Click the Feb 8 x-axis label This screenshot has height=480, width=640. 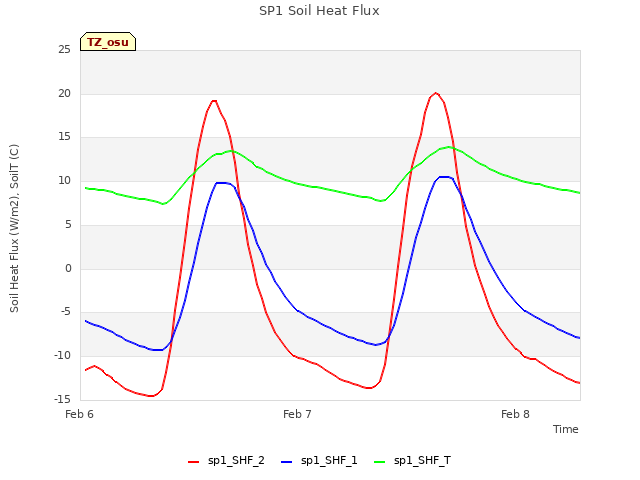pyautogui.click(x=515, y=414)
